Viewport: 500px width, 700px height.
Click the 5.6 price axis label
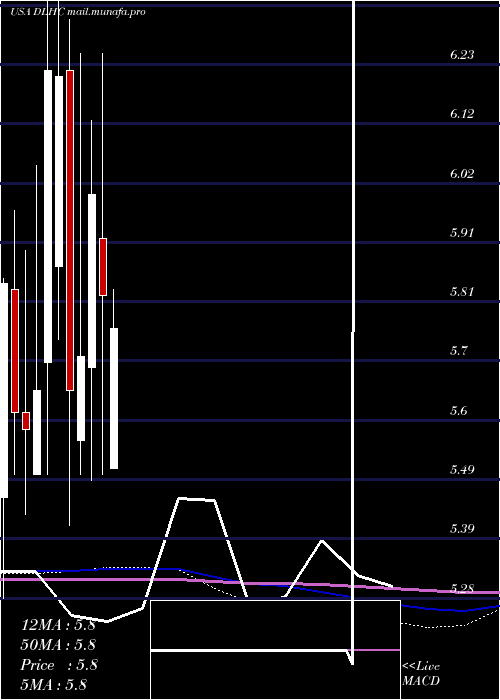[458, 410]
